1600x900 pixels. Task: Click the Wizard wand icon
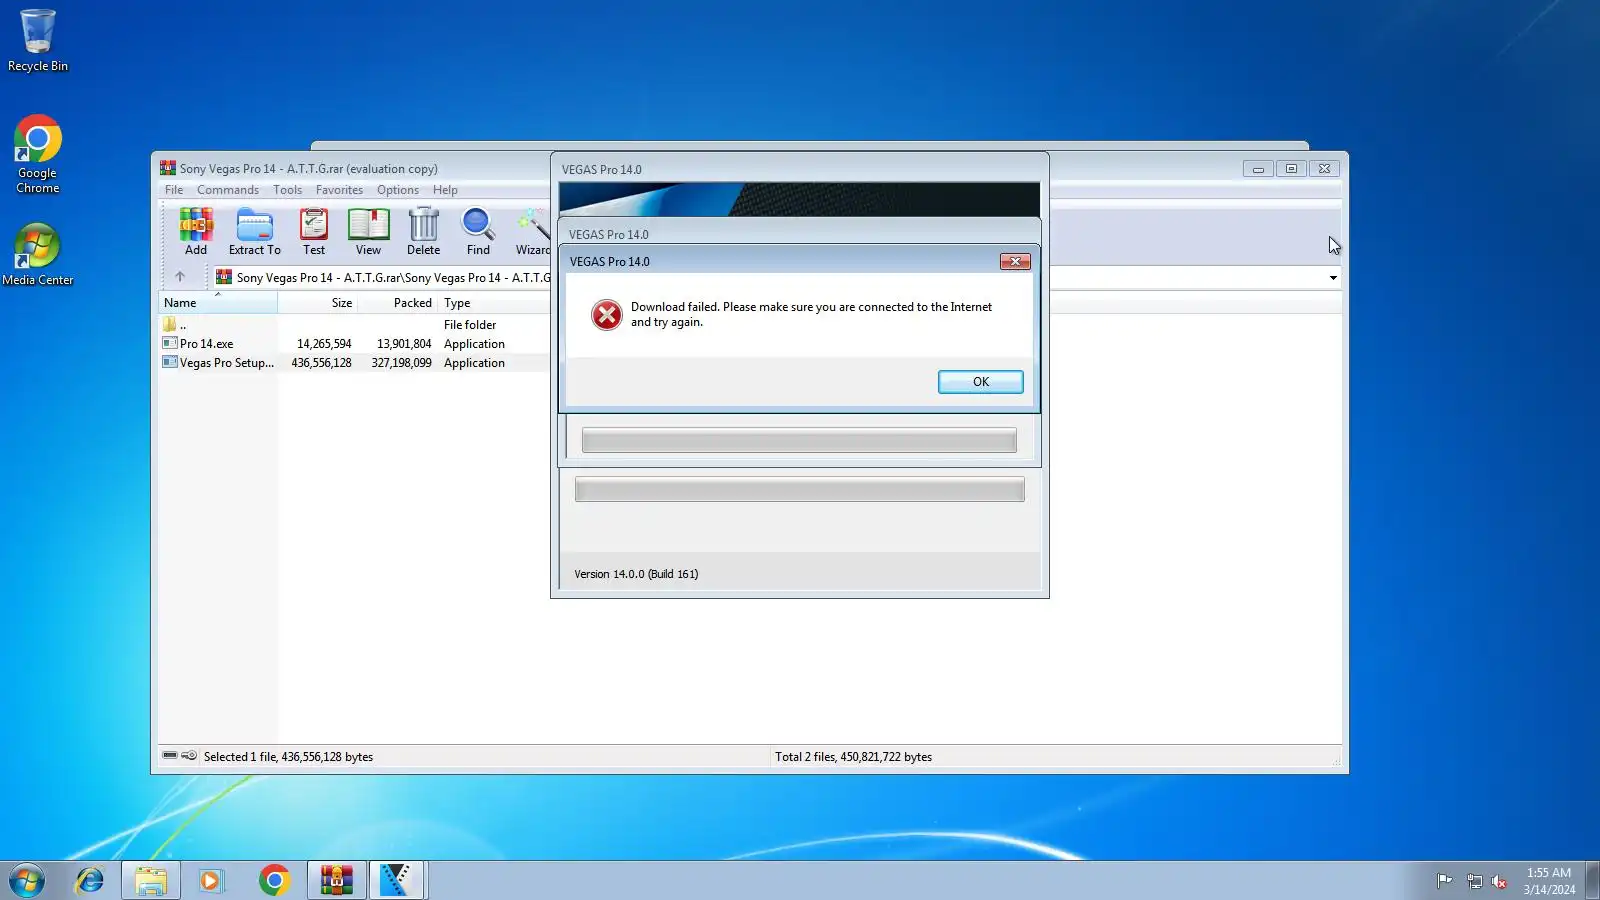[533, 231]
